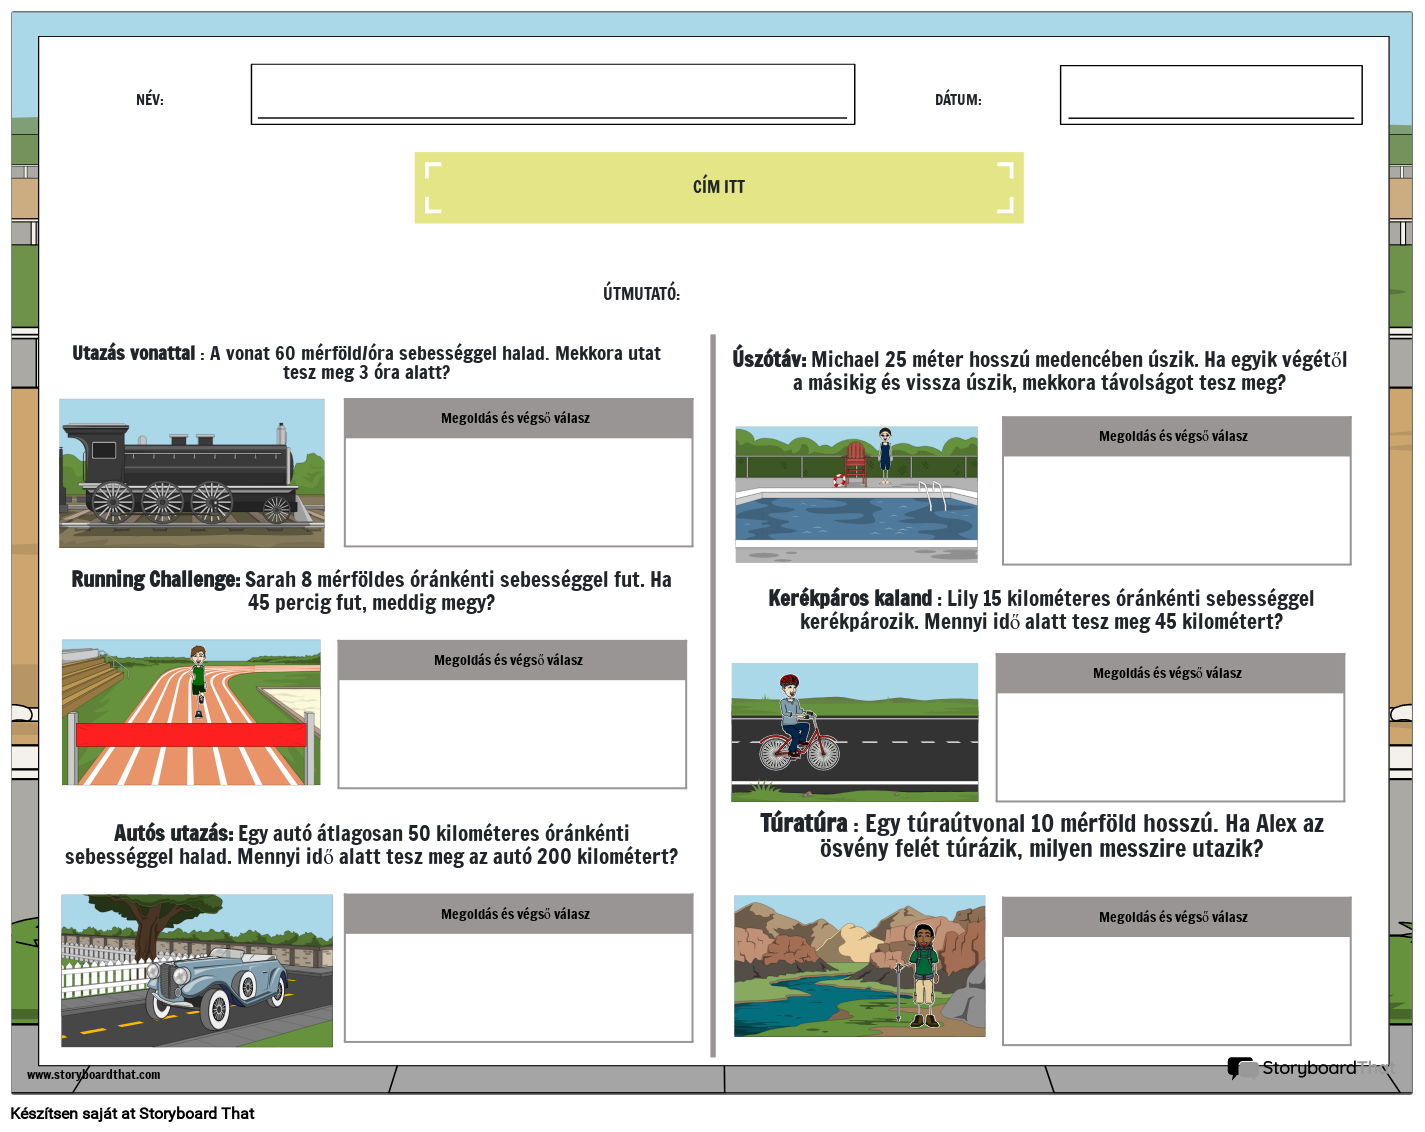
Task: Select the running track picture
Action: [x=191, y=712]
